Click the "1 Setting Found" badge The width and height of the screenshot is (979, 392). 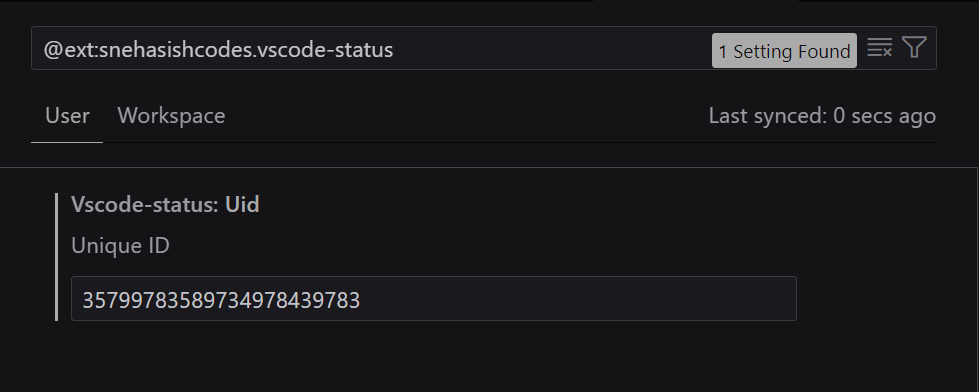(784, 51)
